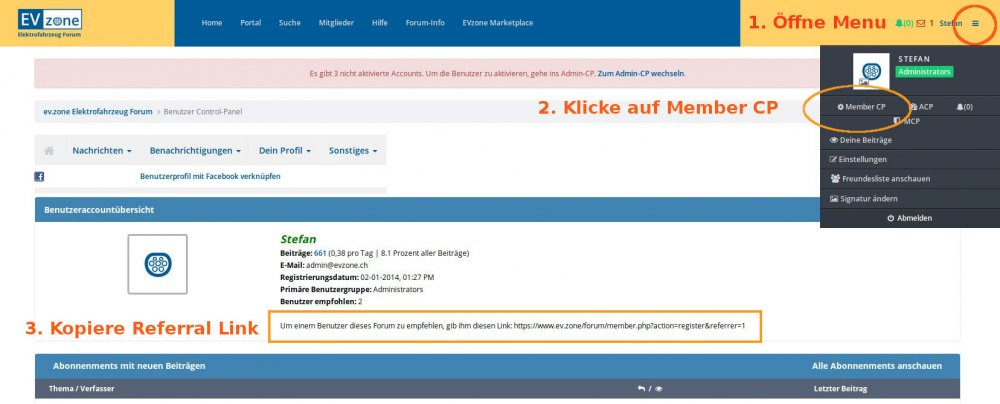Select Deine Beiträge in the dropdown
The width and height of the screenshot is (1000, 404).
click(x=860, y=140)
